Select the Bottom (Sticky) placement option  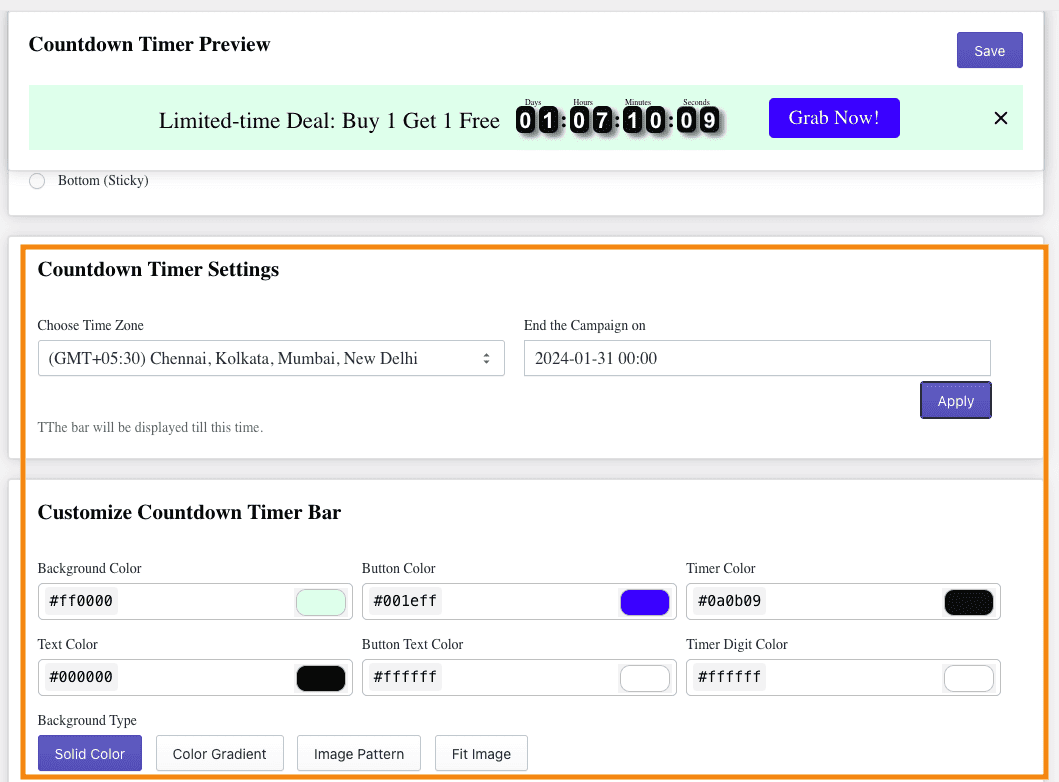(37, 181)
